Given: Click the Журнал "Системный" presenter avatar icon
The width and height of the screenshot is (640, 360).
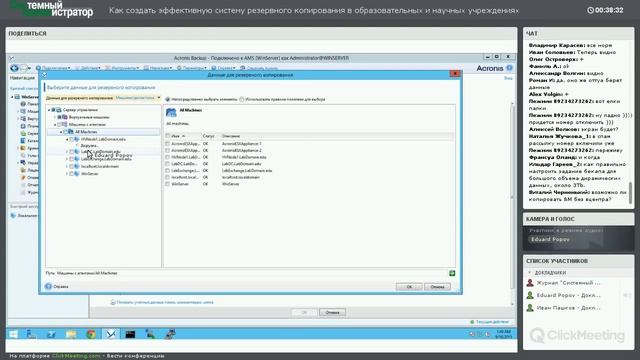Looking at the screenshot, I should coord(530,282).
